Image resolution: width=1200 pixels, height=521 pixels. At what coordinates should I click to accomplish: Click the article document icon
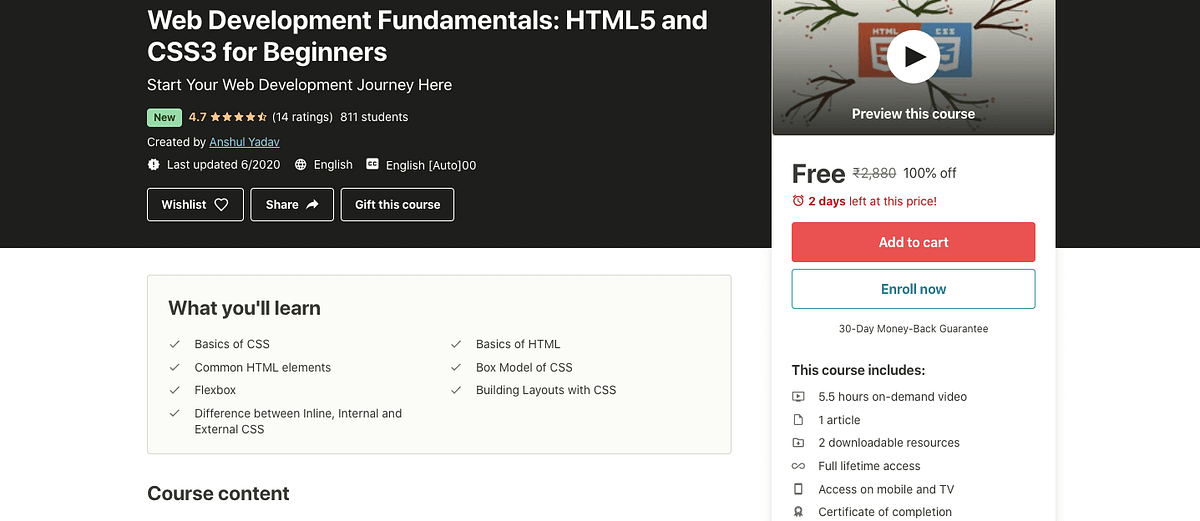pos(798,420)
